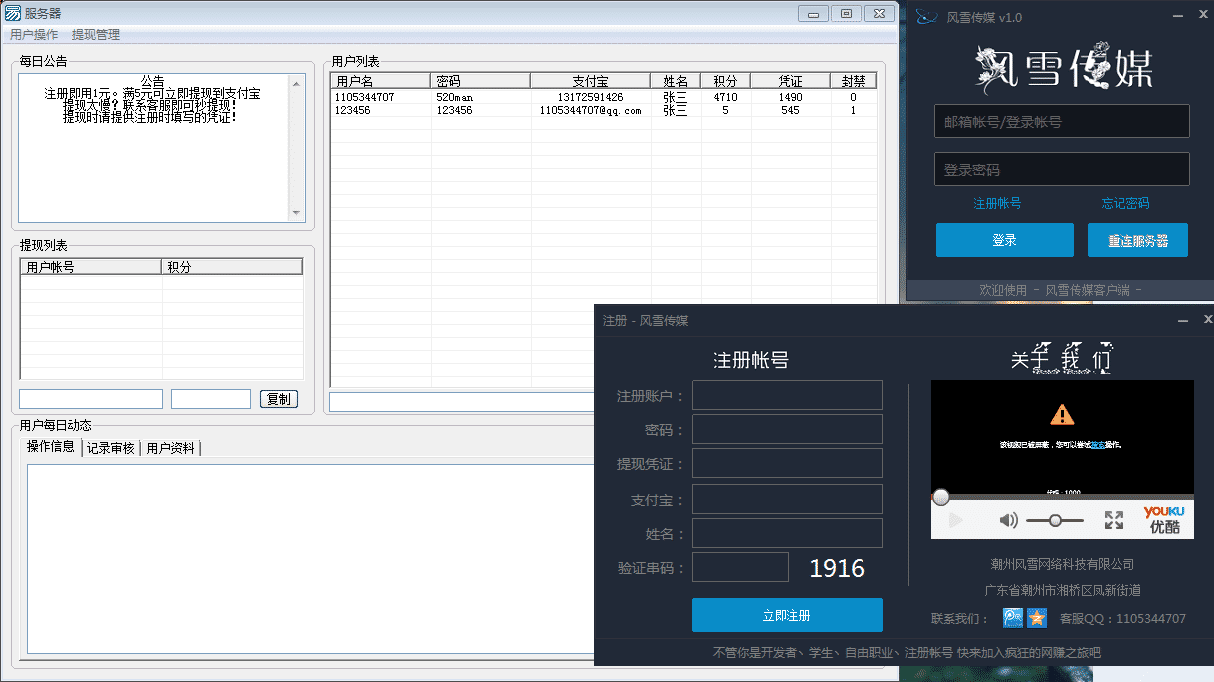Click the warning triangle in video

[x=1062, y=414]
